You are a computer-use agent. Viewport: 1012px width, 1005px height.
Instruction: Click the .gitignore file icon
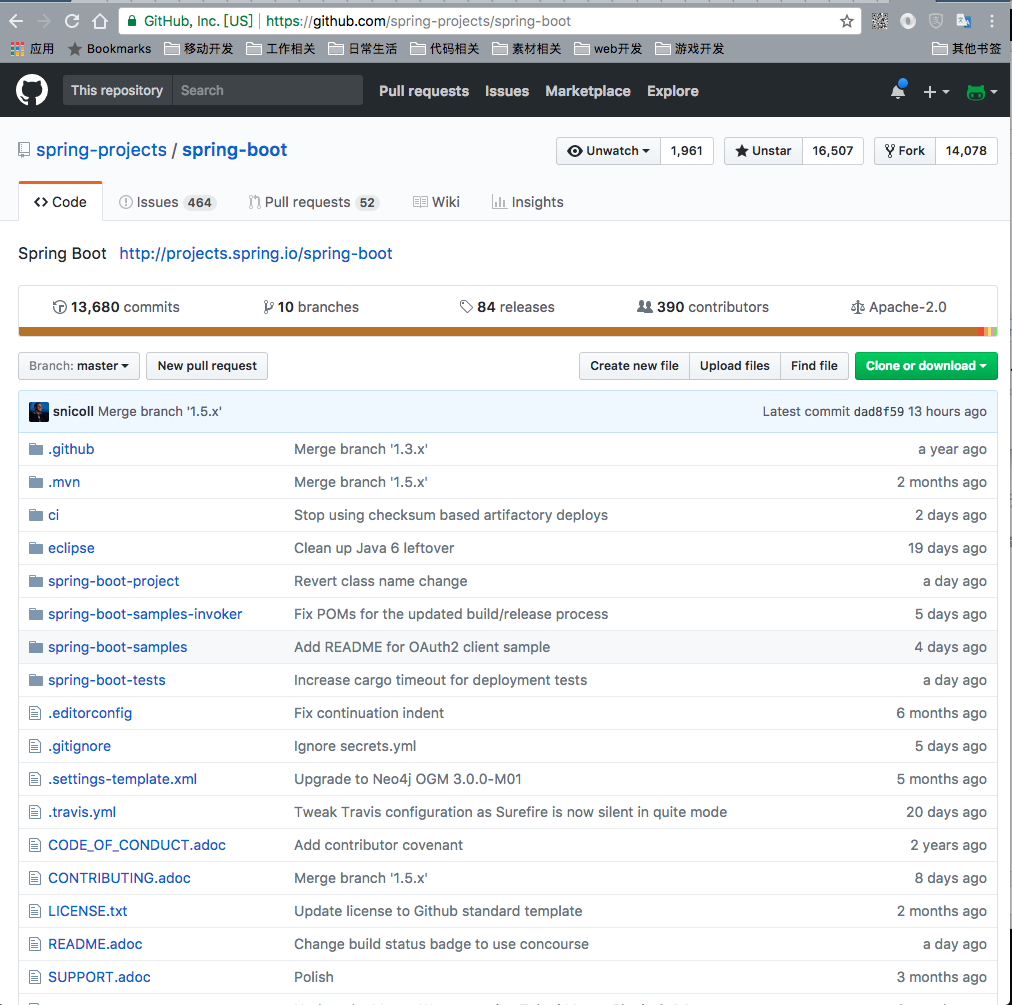point(35,746)
